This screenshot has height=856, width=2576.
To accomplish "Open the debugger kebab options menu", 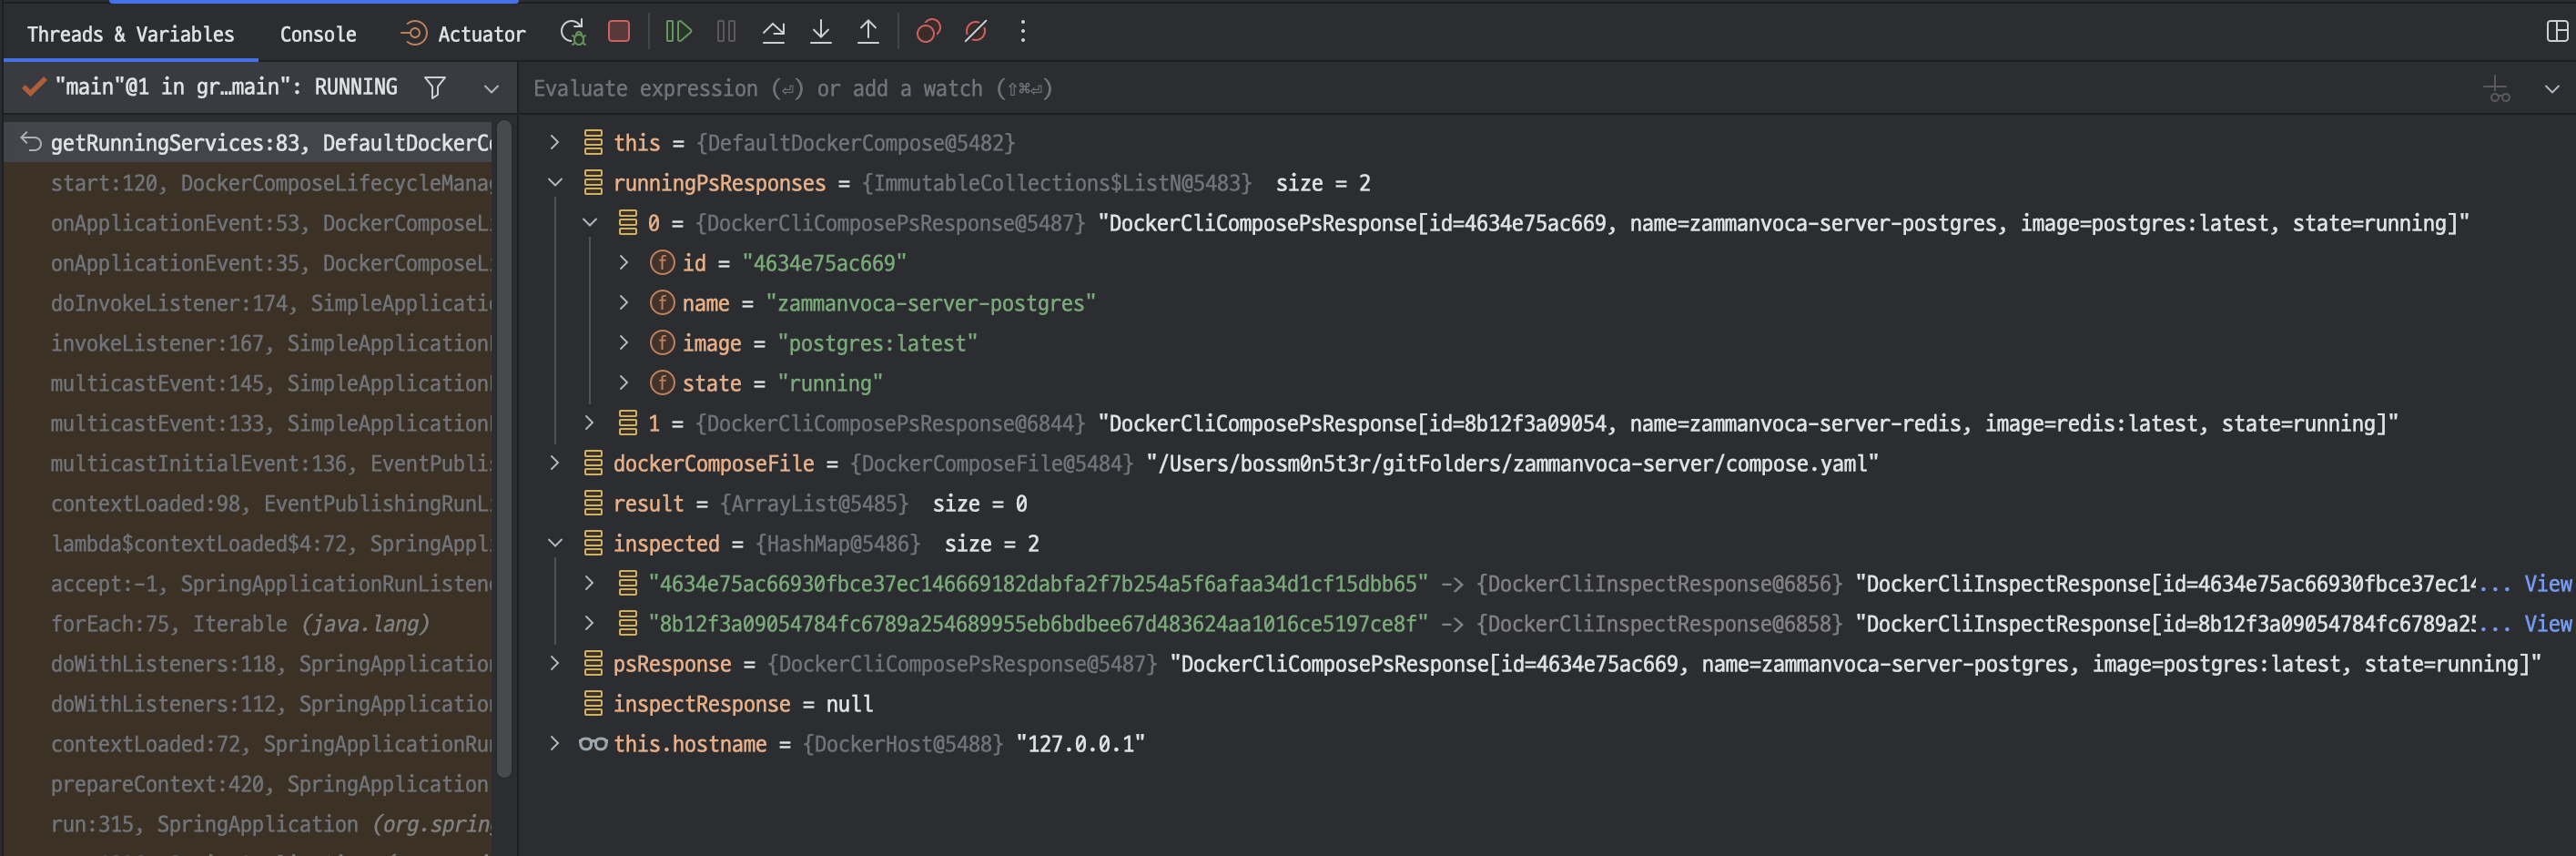I will click(1023, 31).
